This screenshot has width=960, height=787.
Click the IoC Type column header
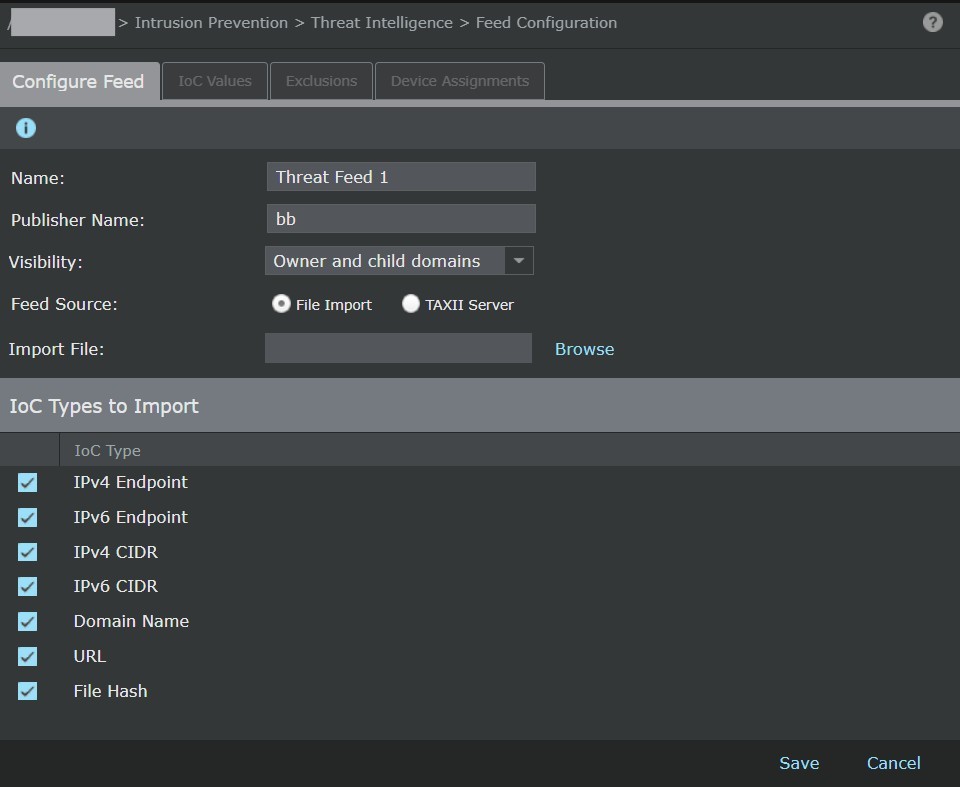107,451
